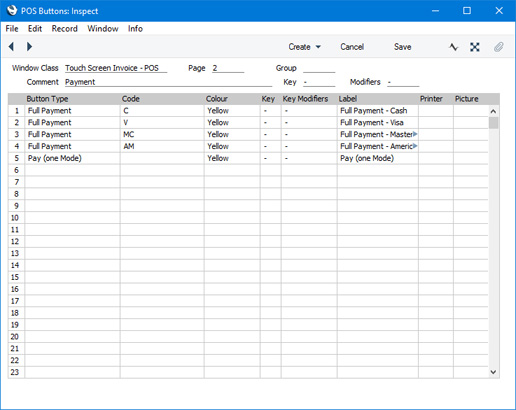The width and height of the screenshot is (516, 410).
Task: Open the attachments paperclip icon
Action: click(498, 47)
